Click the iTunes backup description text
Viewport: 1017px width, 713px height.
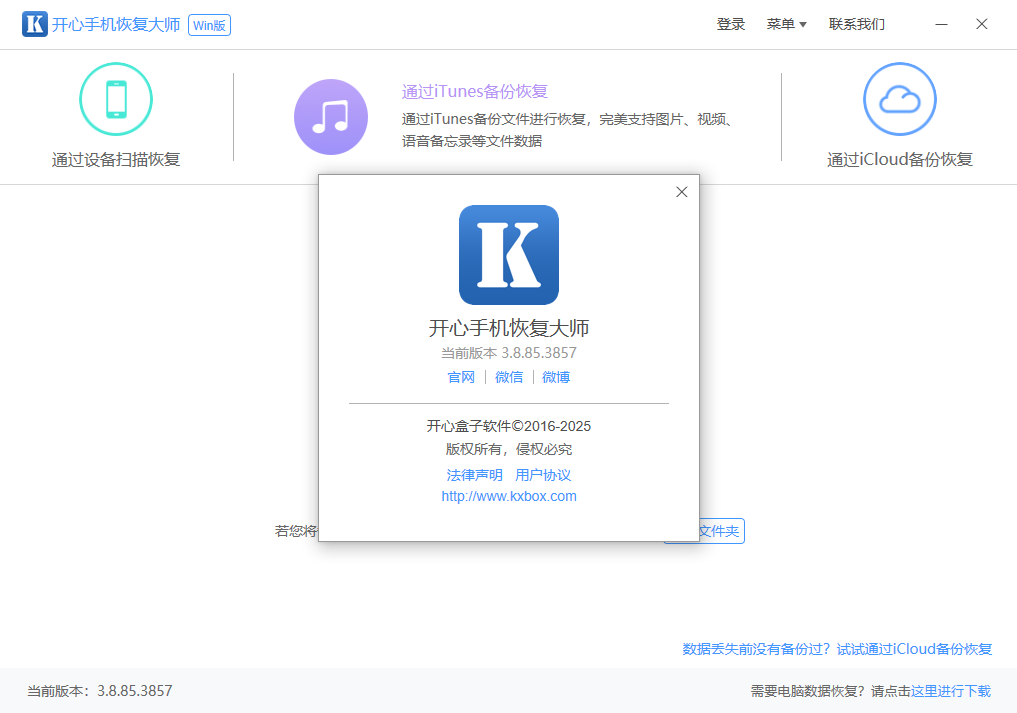click(x=568, y=130)
